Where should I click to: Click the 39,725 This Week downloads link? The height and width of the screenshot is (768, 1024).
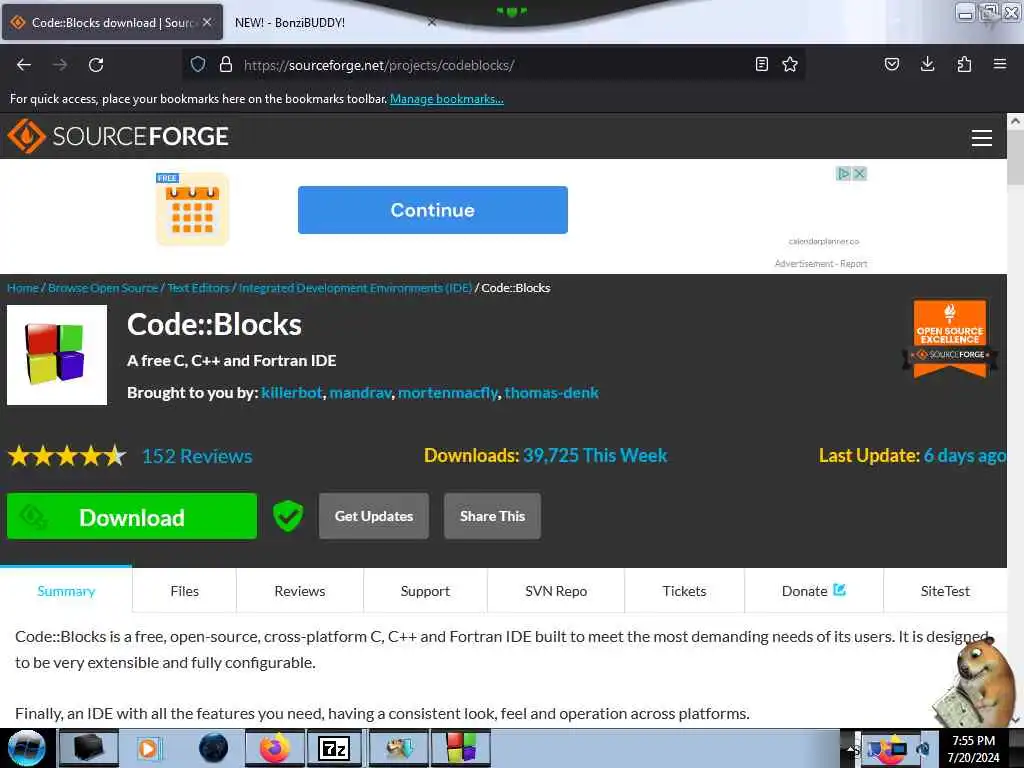595,455
